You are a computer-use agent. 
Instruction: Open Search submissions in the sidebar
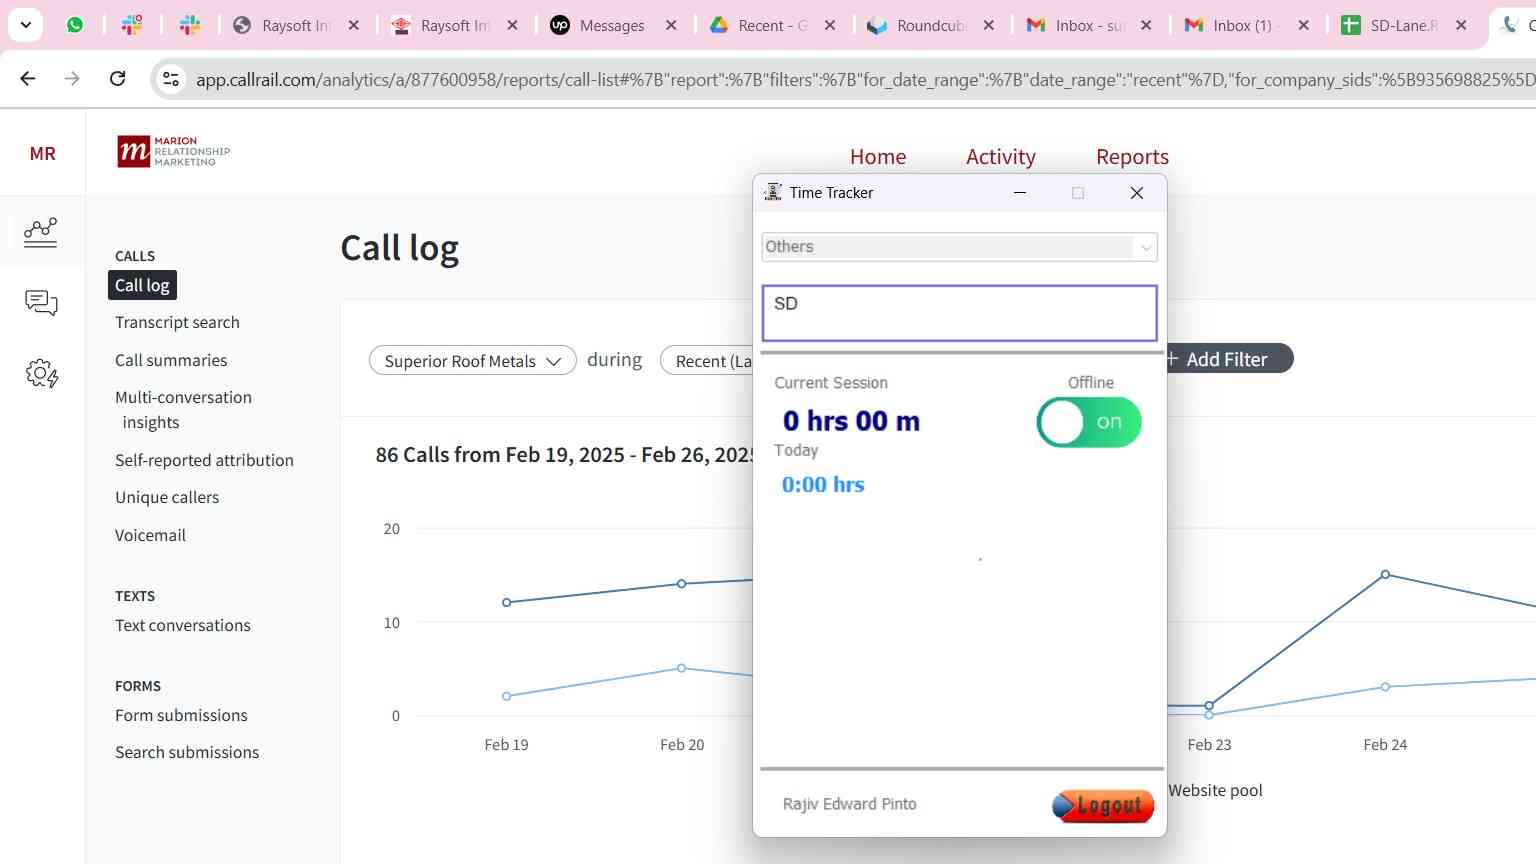click(187, 752)
